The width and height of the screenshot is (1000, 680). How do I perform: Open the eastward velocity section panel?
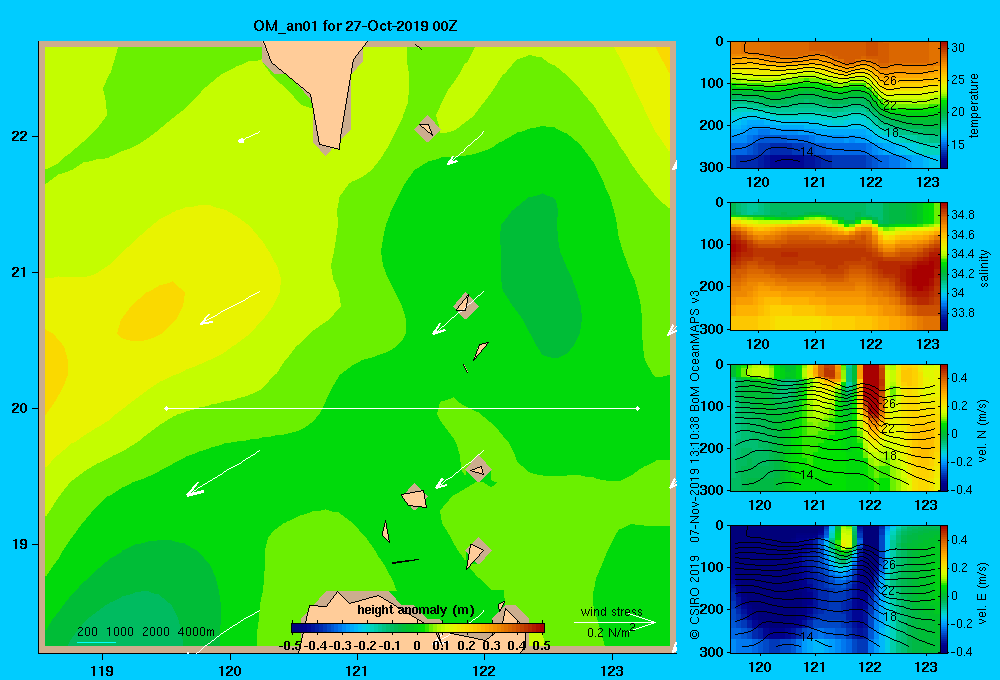[835, 589]
